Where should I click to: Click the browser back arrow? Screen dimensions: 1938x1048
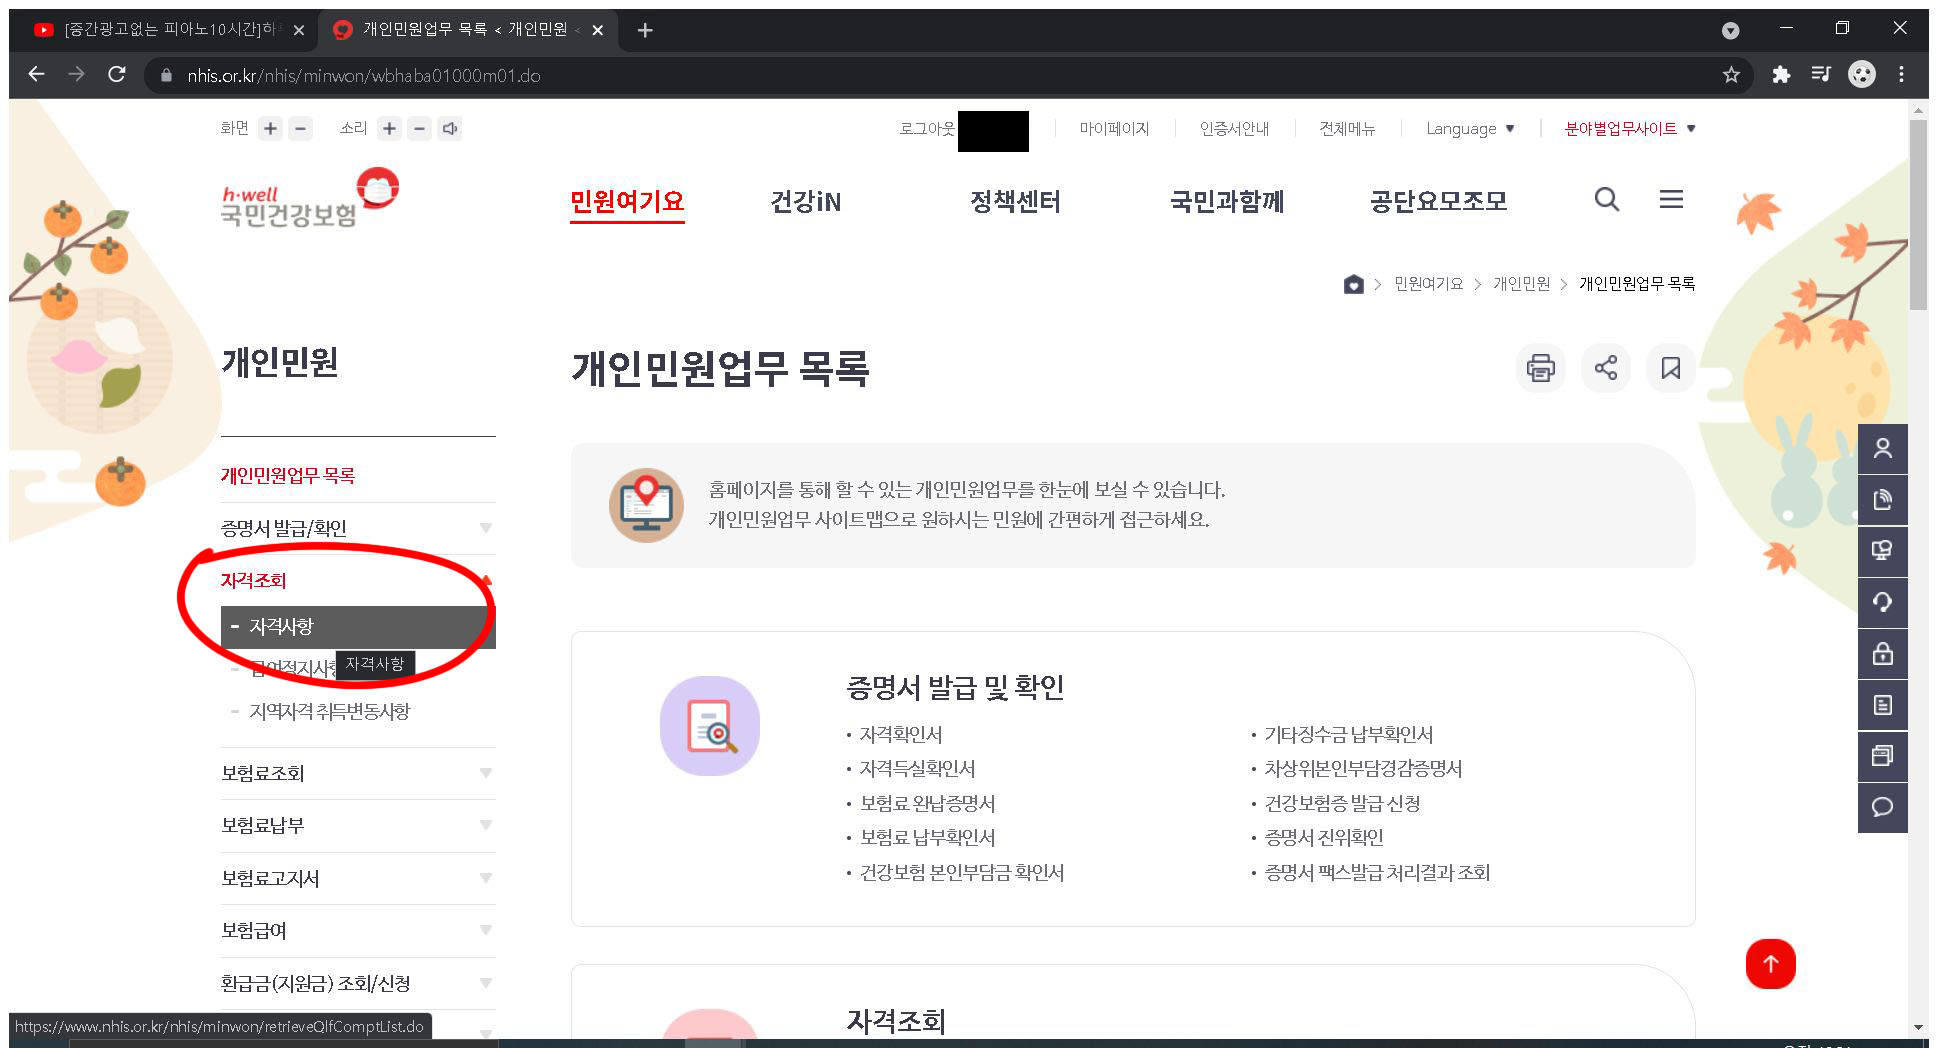tap(36, 74)
